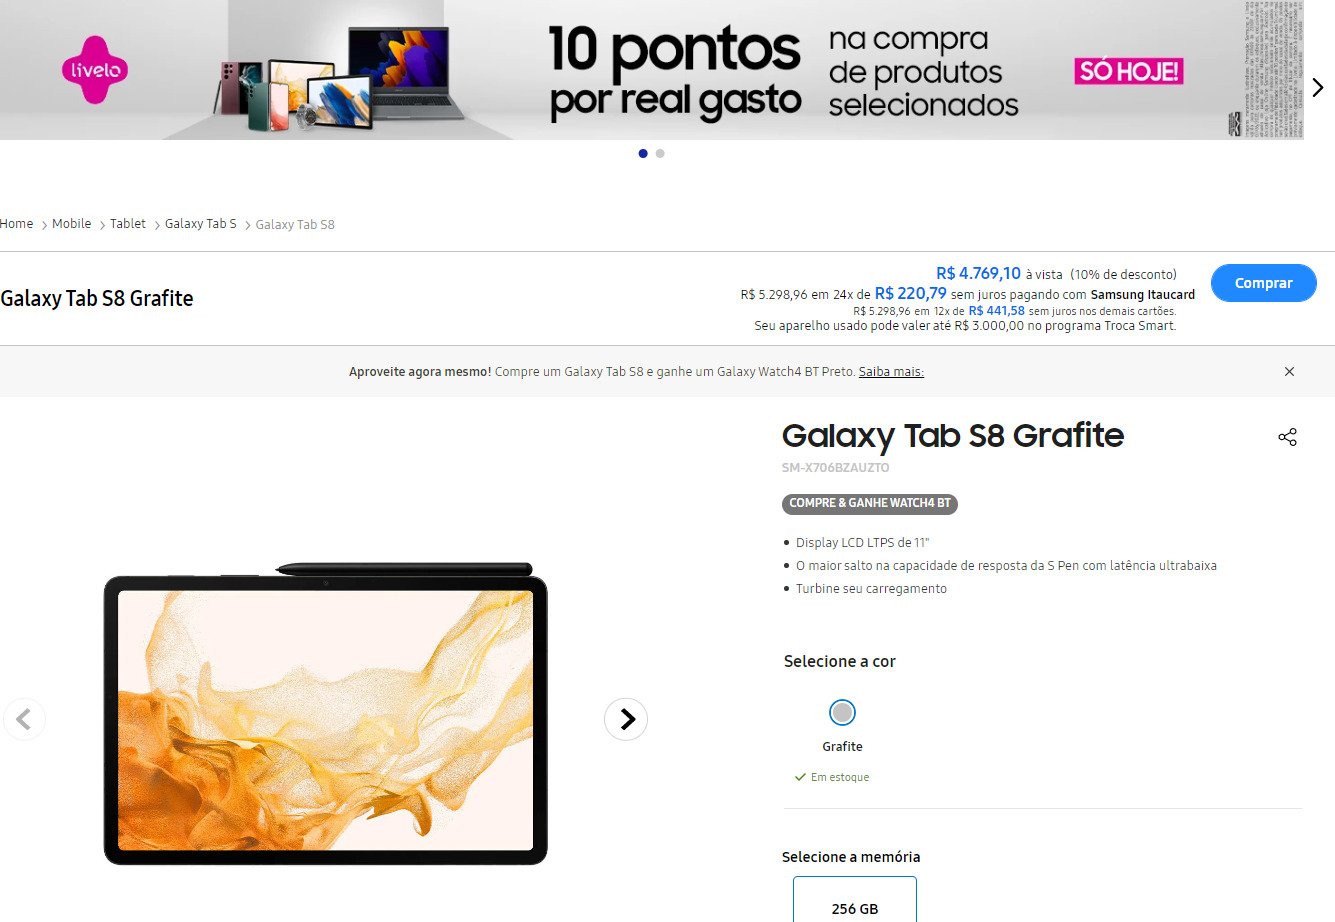The width and height of the screenshot is (1335, 922).
Task: Click the share icon beside product title
Action: 1287,437
